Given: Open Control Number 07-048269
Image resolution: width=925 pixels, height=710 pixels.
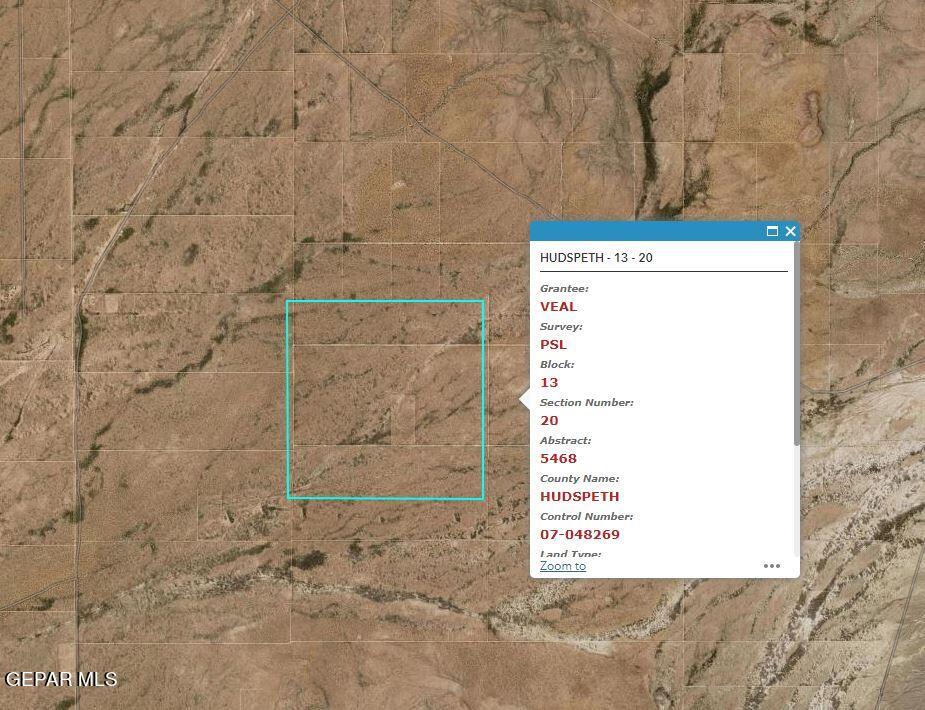Looking at the screenshot, I should click(x=578, y=534).
